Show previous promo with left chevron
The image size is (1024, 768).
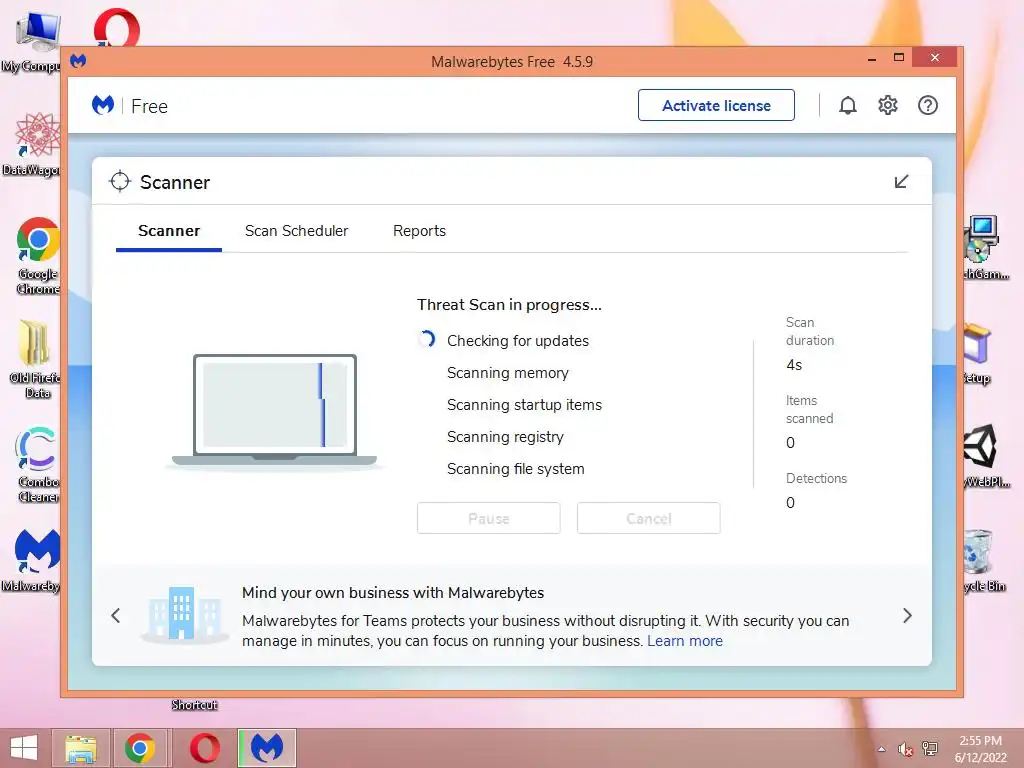click(x=116, y=615)
